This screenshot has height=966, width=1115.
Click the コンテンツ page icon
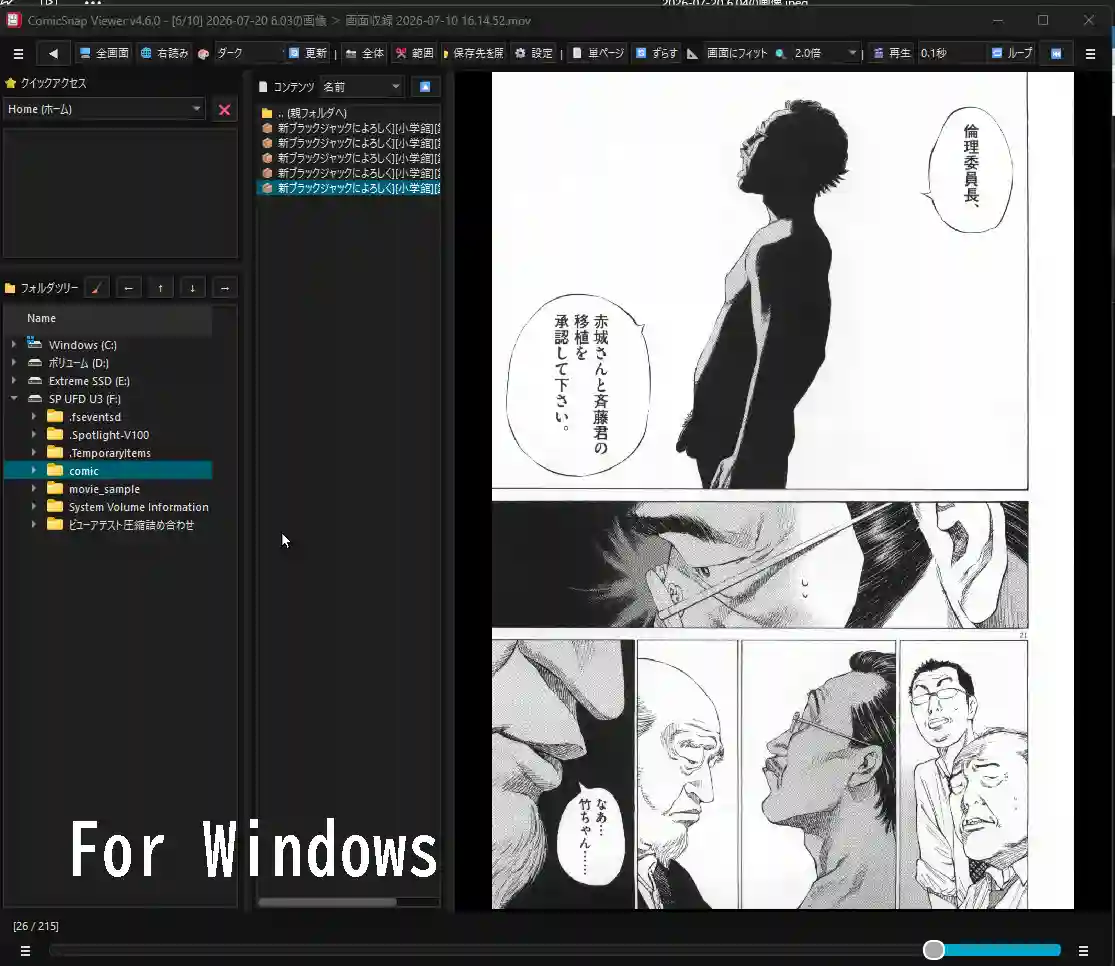click(x=263, y=87)
